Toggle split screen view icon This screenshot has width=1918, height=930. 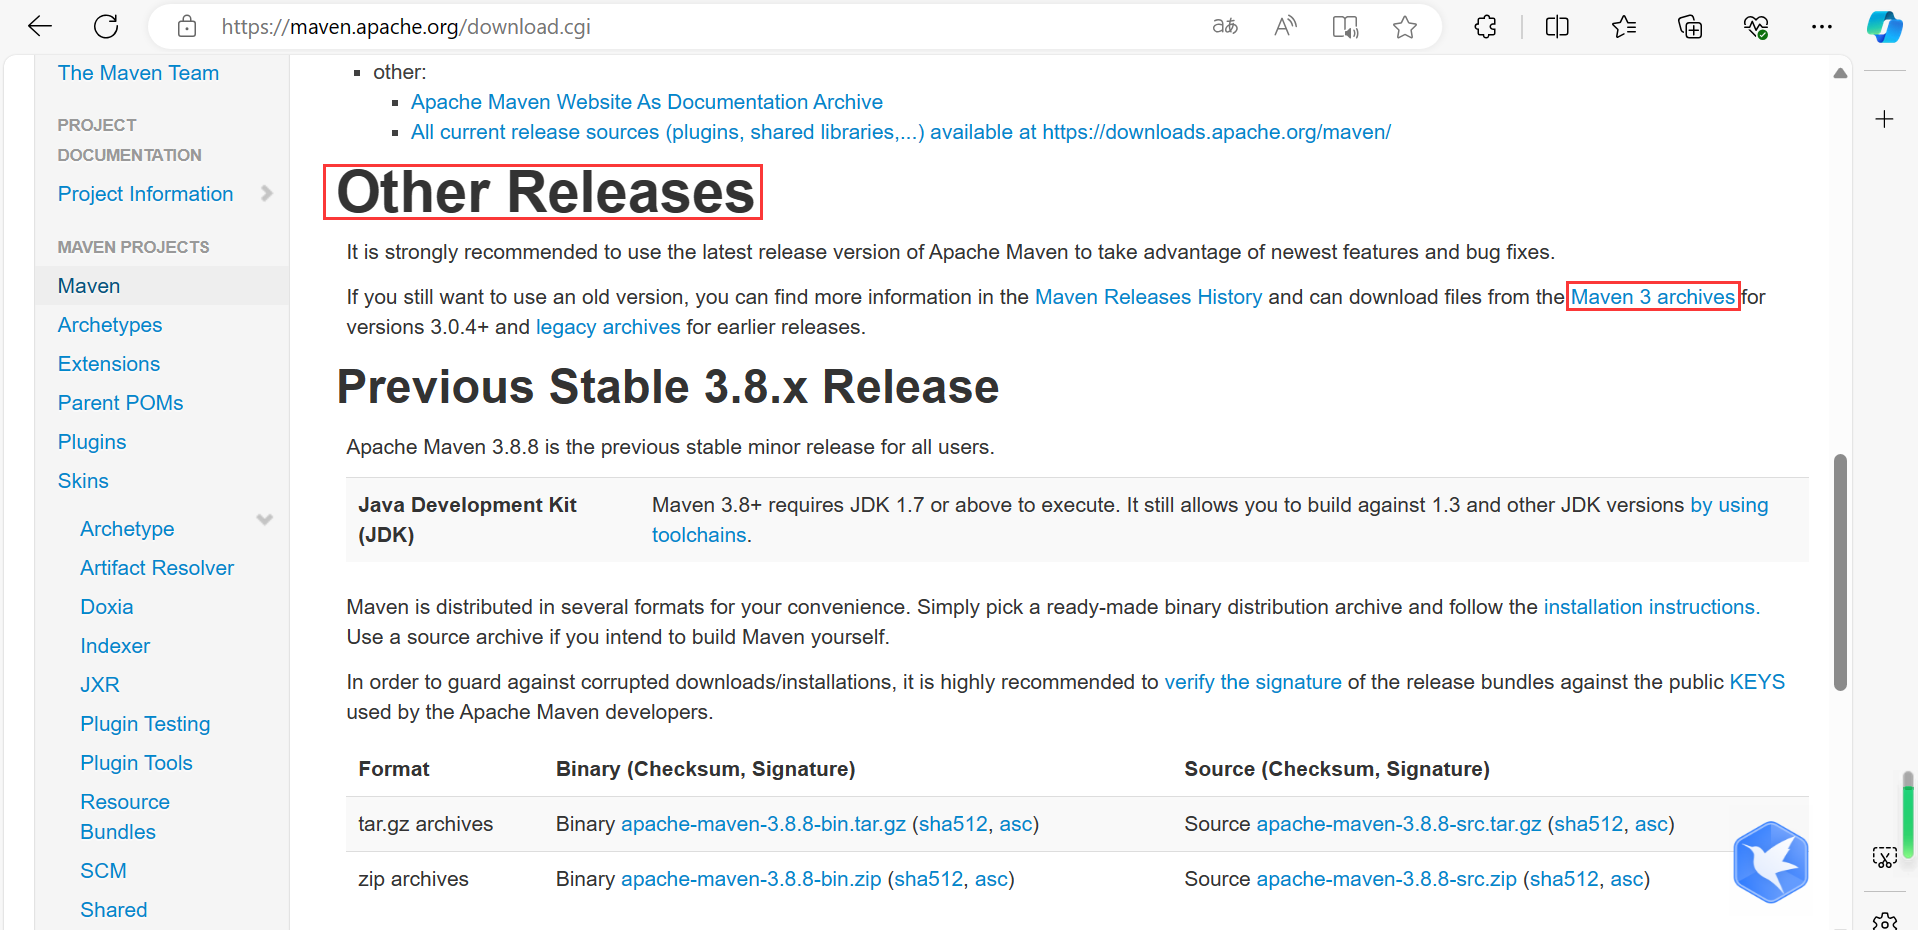click(1557, 27)
